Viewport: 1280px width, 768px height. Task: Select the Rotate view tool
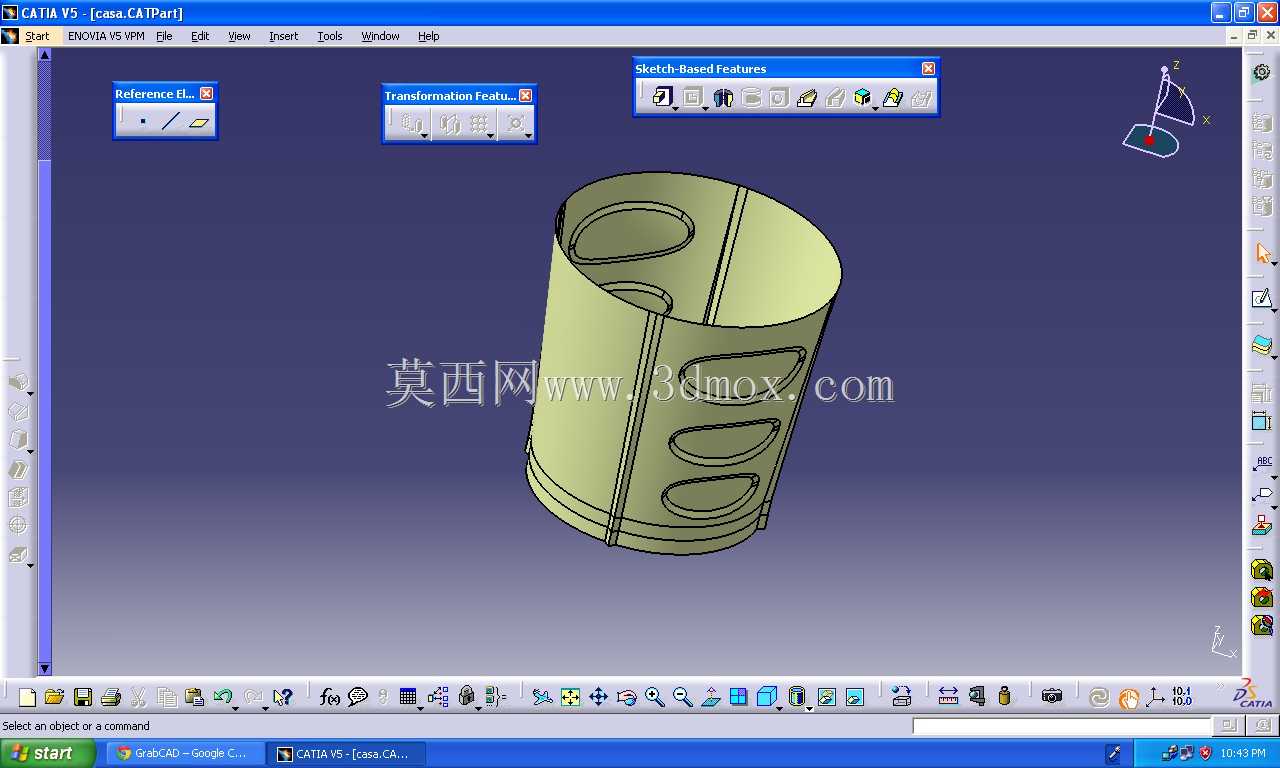click(626, 697)
